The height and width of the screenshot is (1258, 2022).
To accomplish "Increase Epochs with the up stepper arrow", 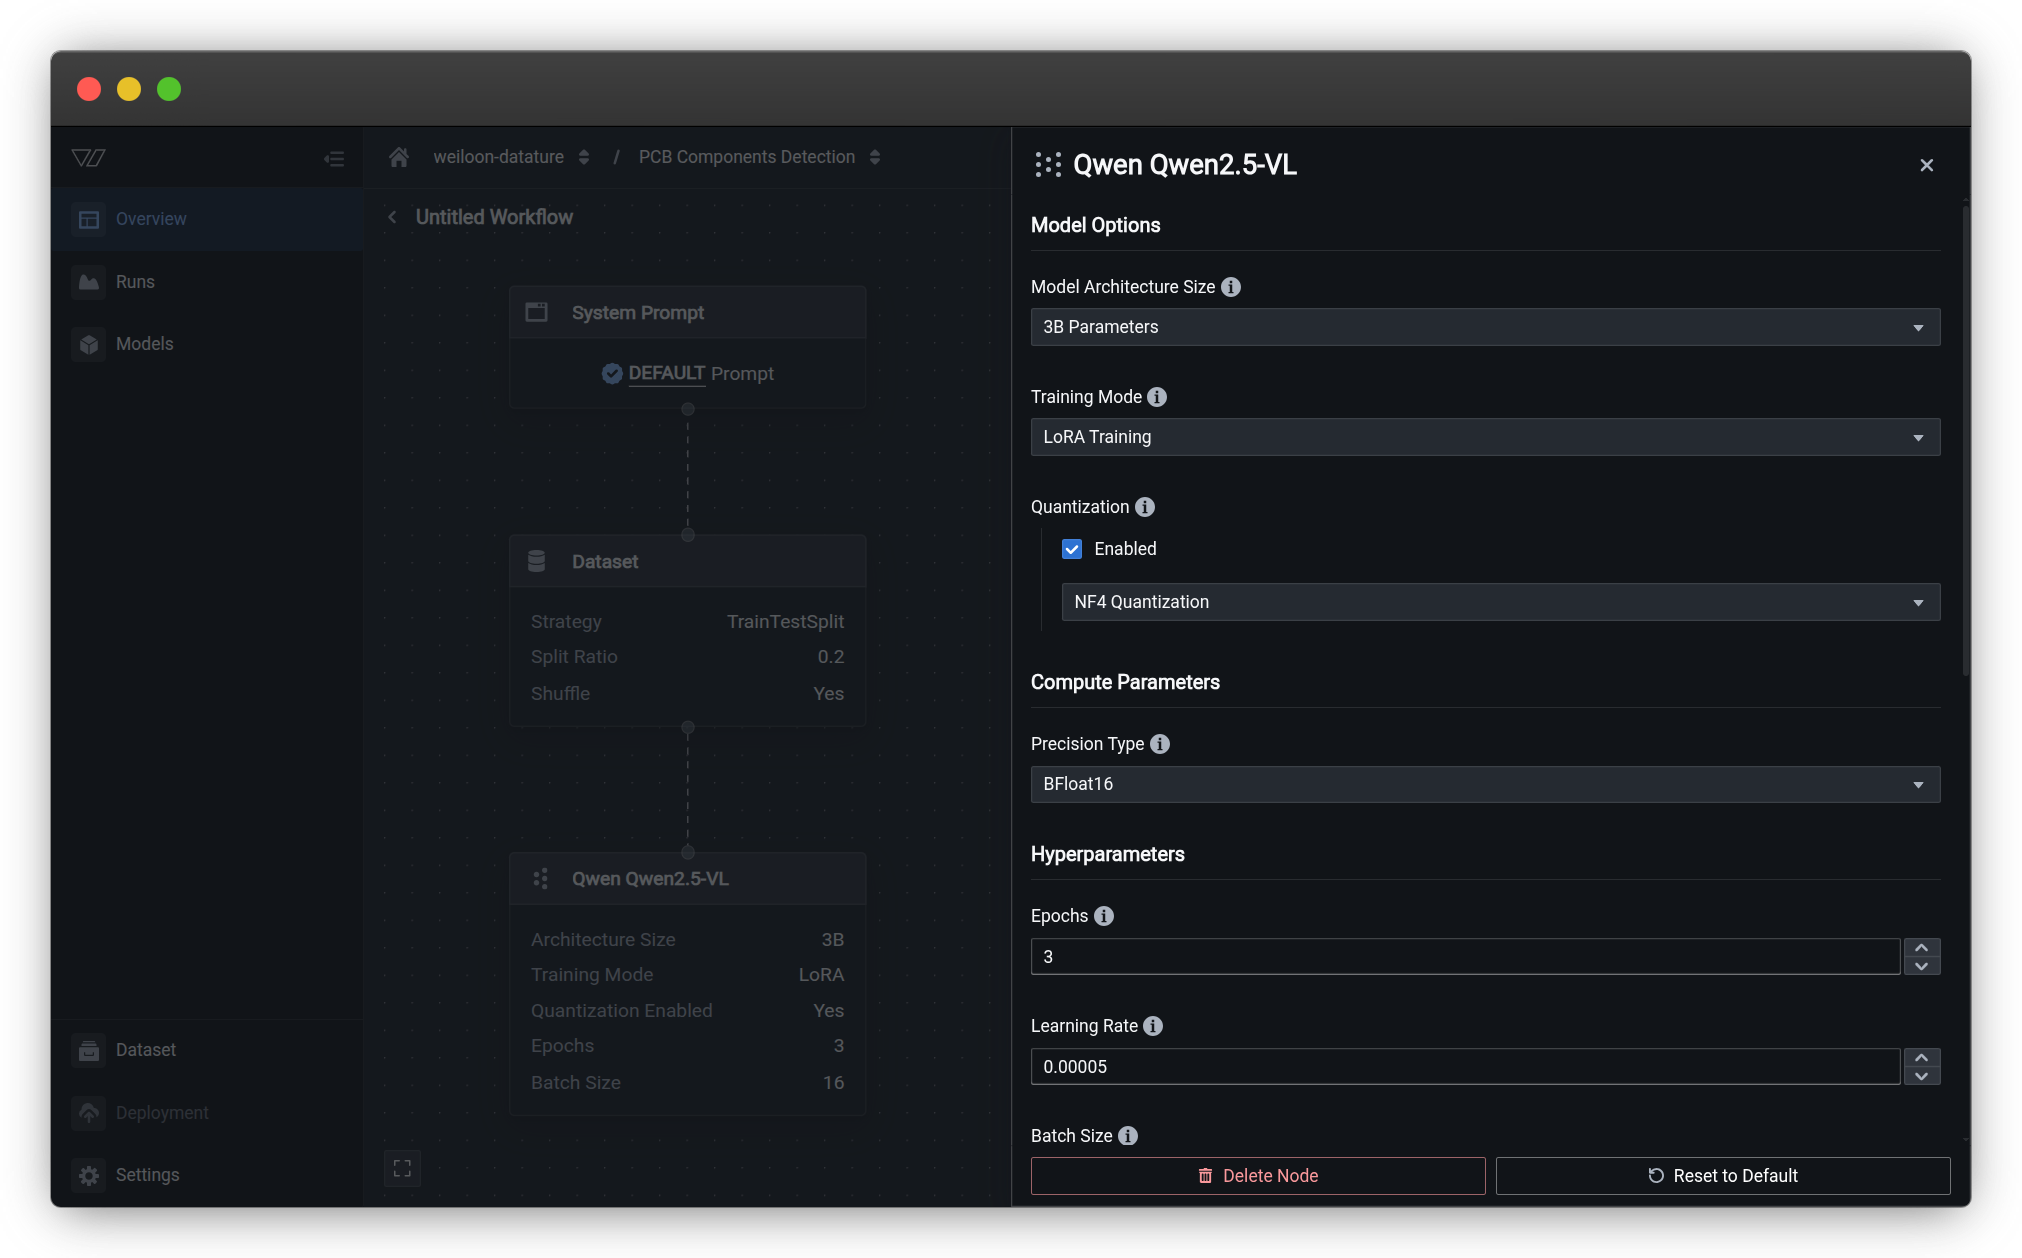I will coord(1921,947).
